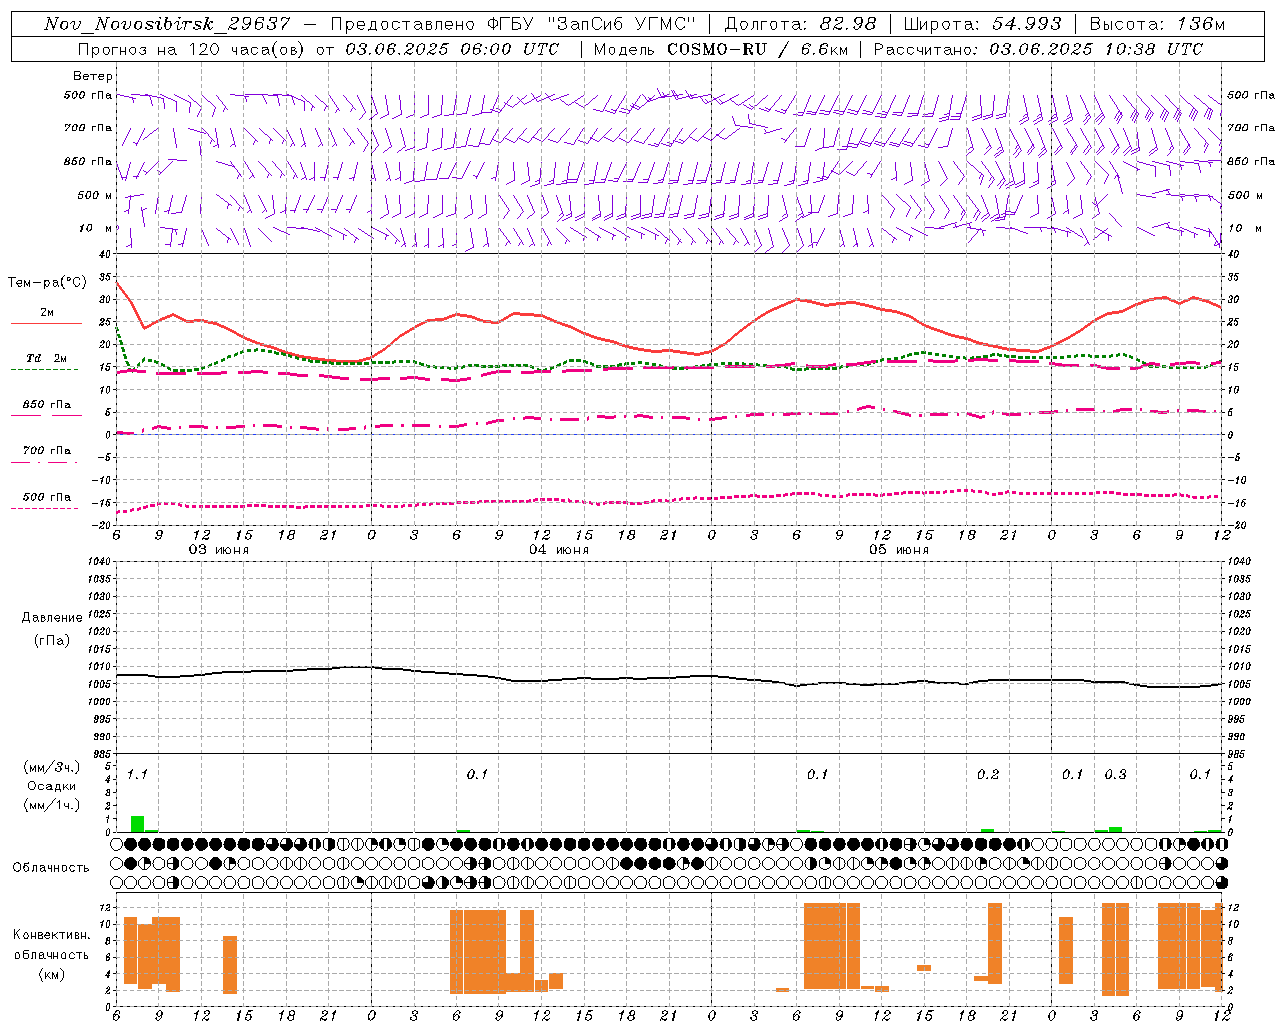Click the tallest green precipitation bar
The width and height of the screenshot is (1280, 1024).
(x=137, y=824)
